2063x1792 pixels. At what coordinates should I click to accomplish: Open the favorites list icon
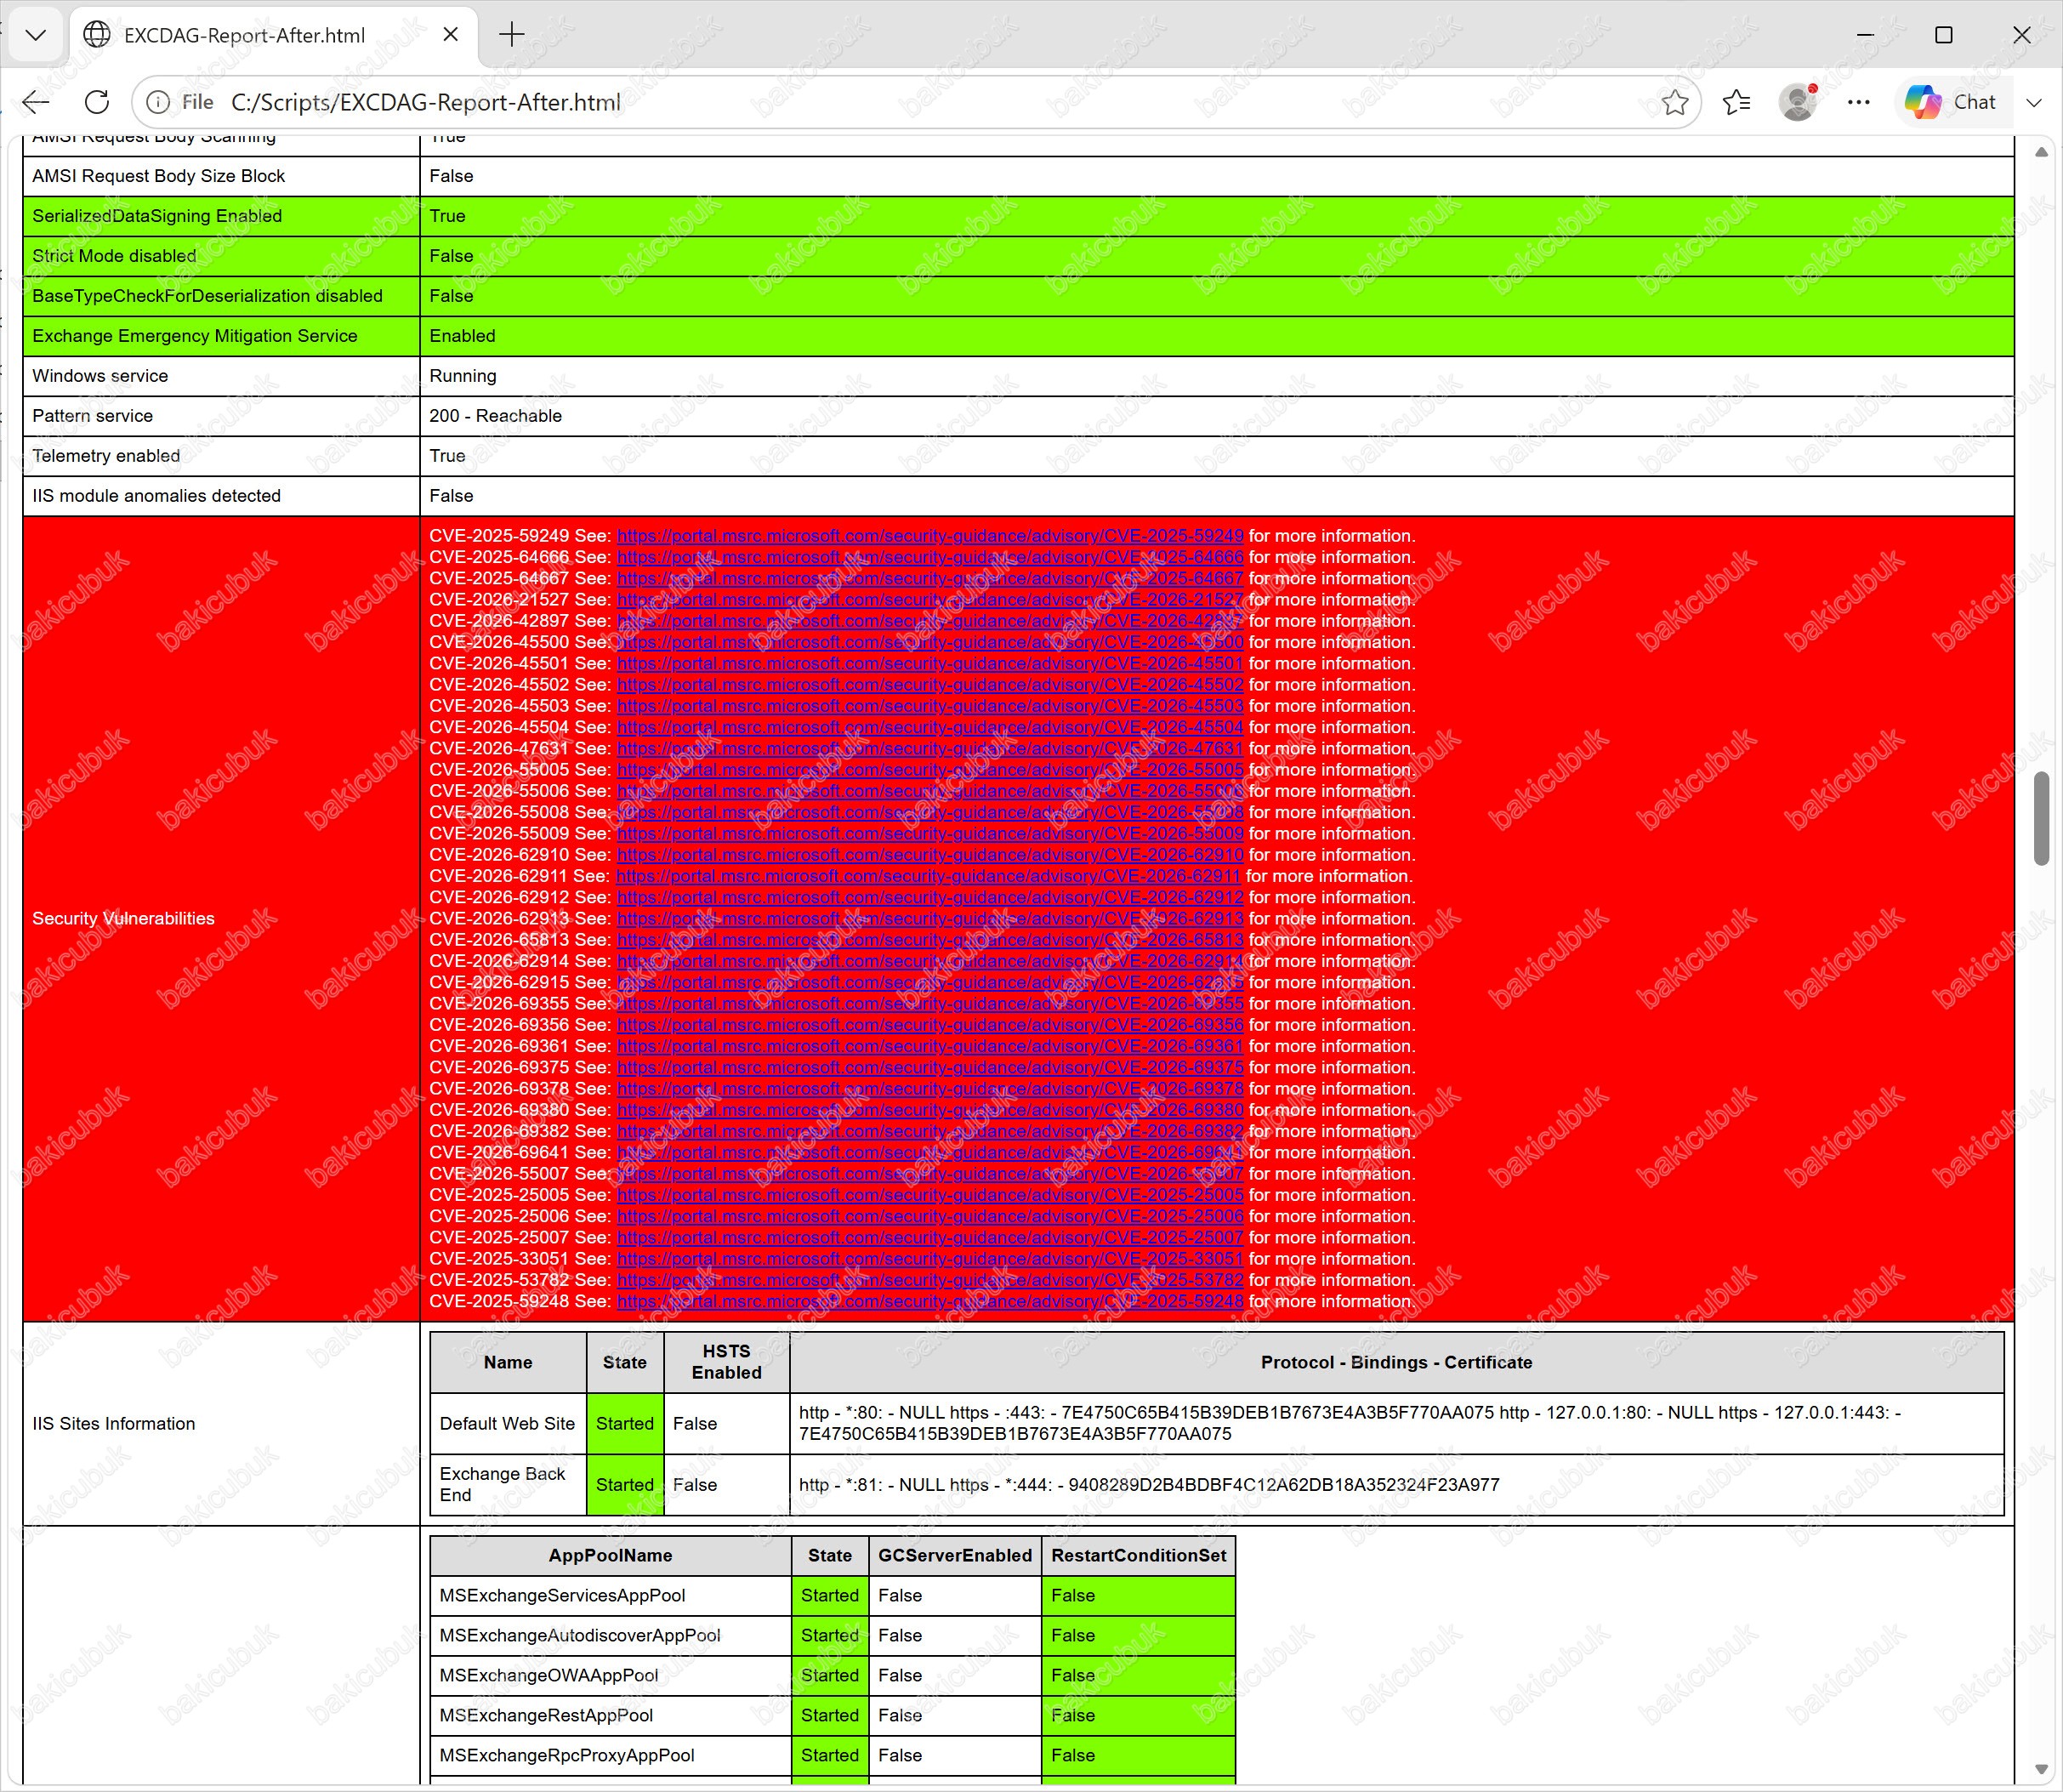click(1737, 102)
